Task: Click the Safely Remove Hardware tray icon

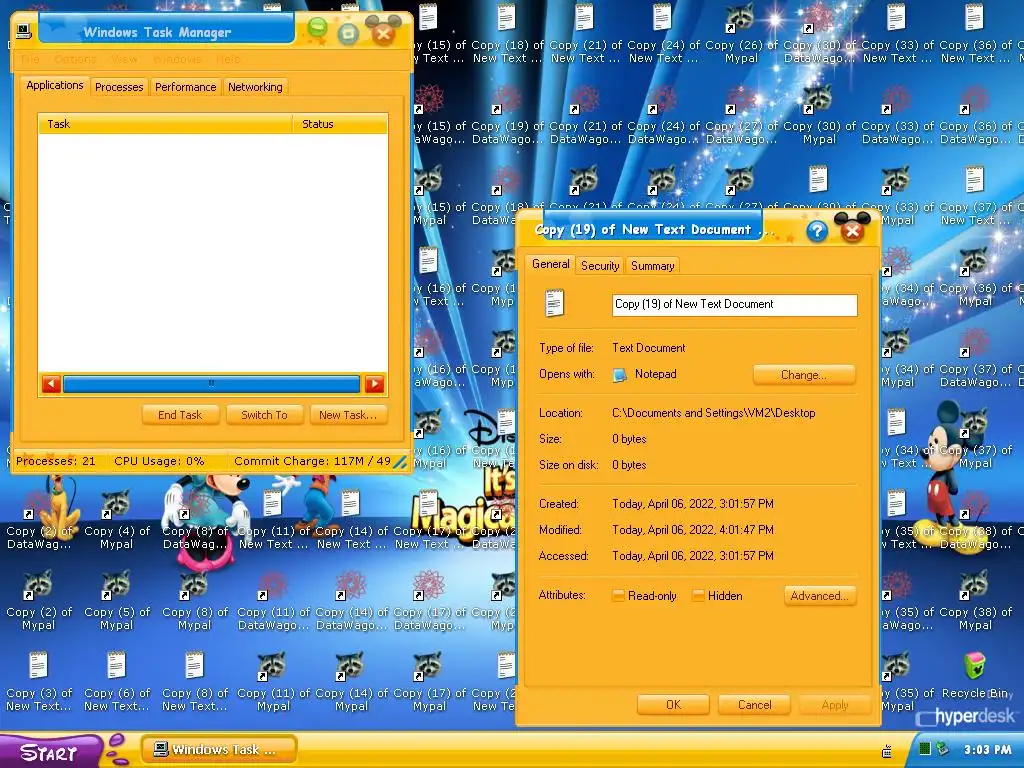Action: 942,749
